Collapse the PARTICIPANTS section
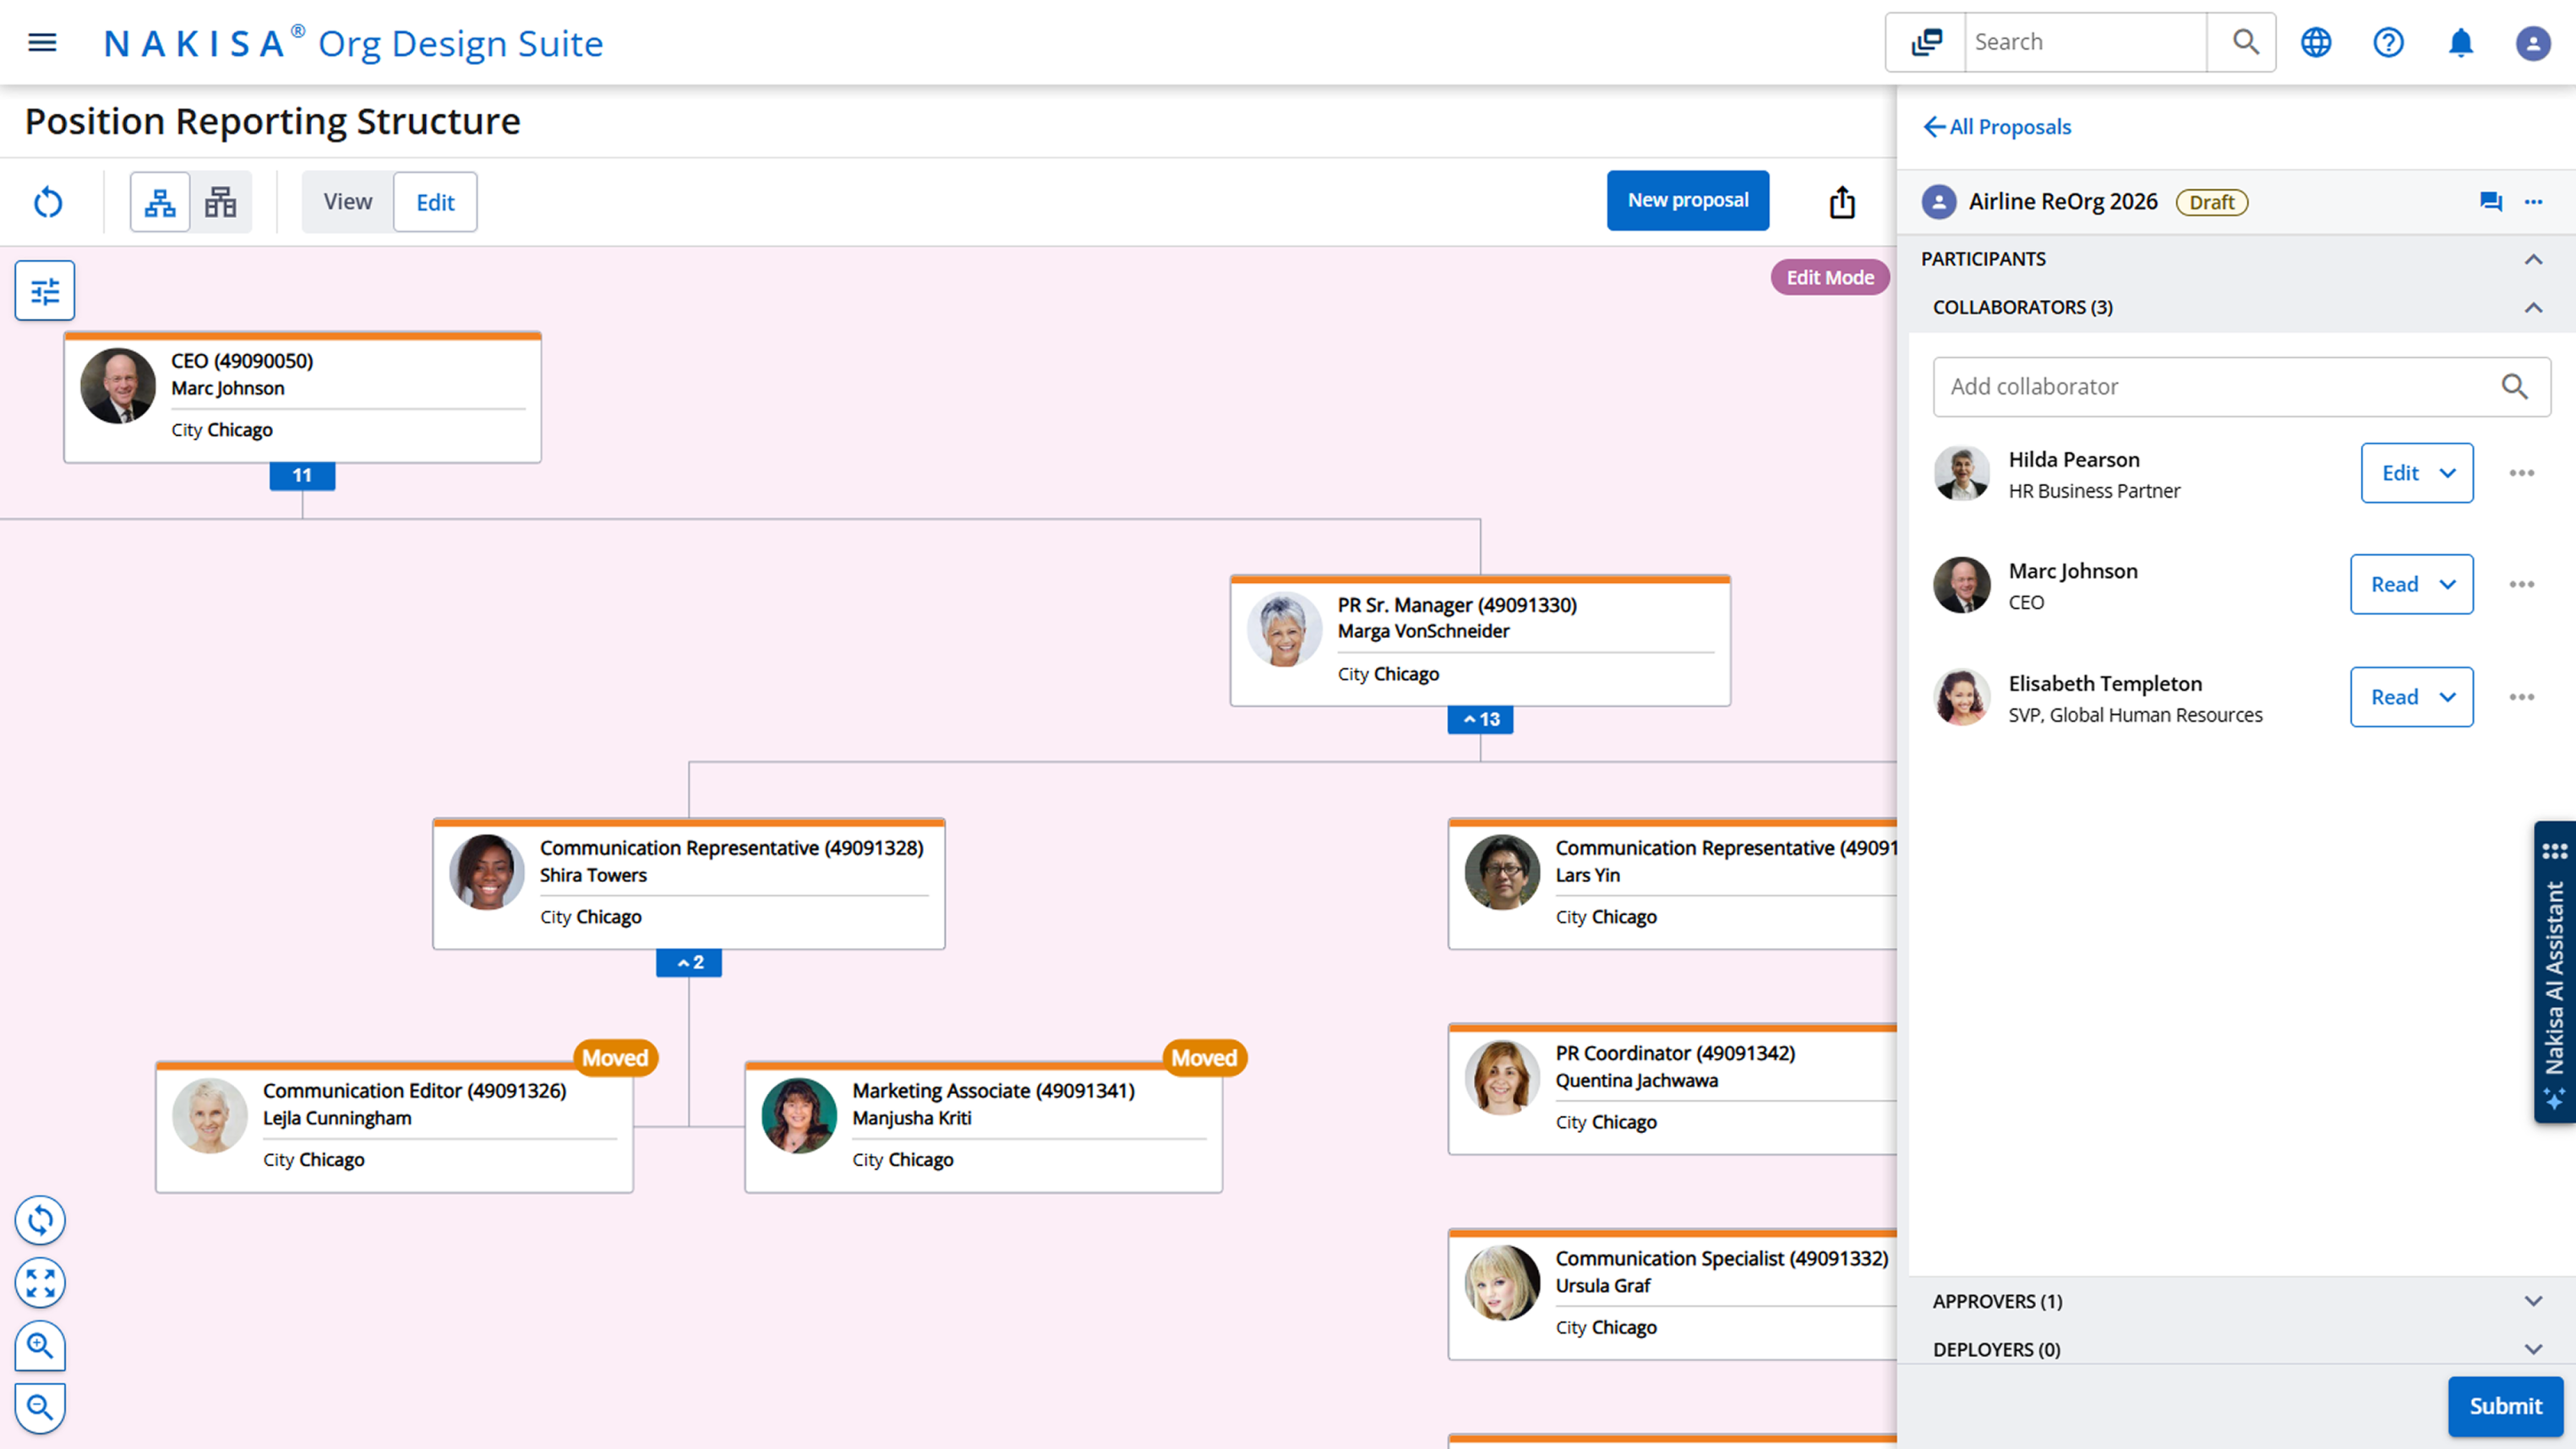This screenshot has width=2576, height=1449. [x=2532, y=260]
